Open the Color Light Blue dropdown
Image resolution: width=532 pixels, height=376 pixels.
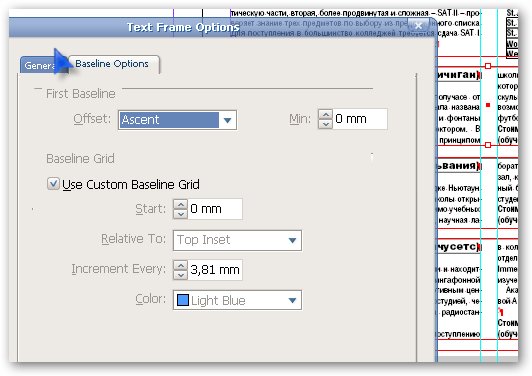click(237, 300)
